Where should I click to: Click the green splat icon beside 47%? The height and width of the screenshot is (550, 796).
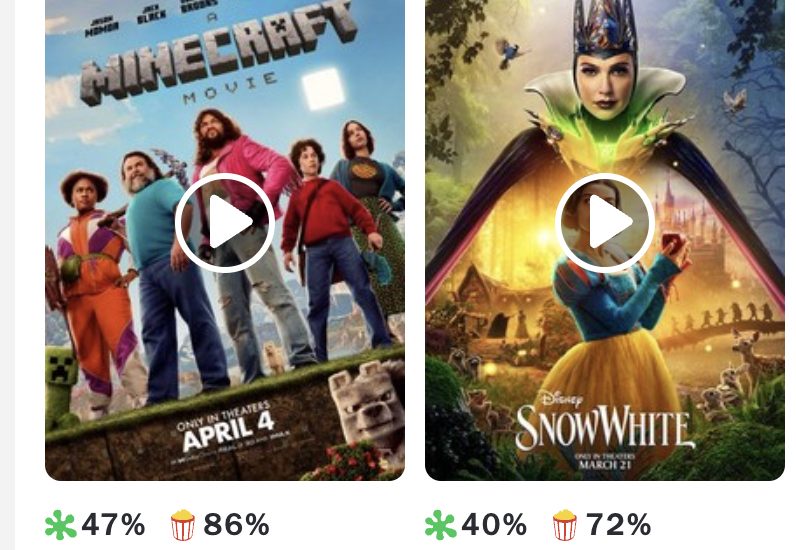(60, 525)
